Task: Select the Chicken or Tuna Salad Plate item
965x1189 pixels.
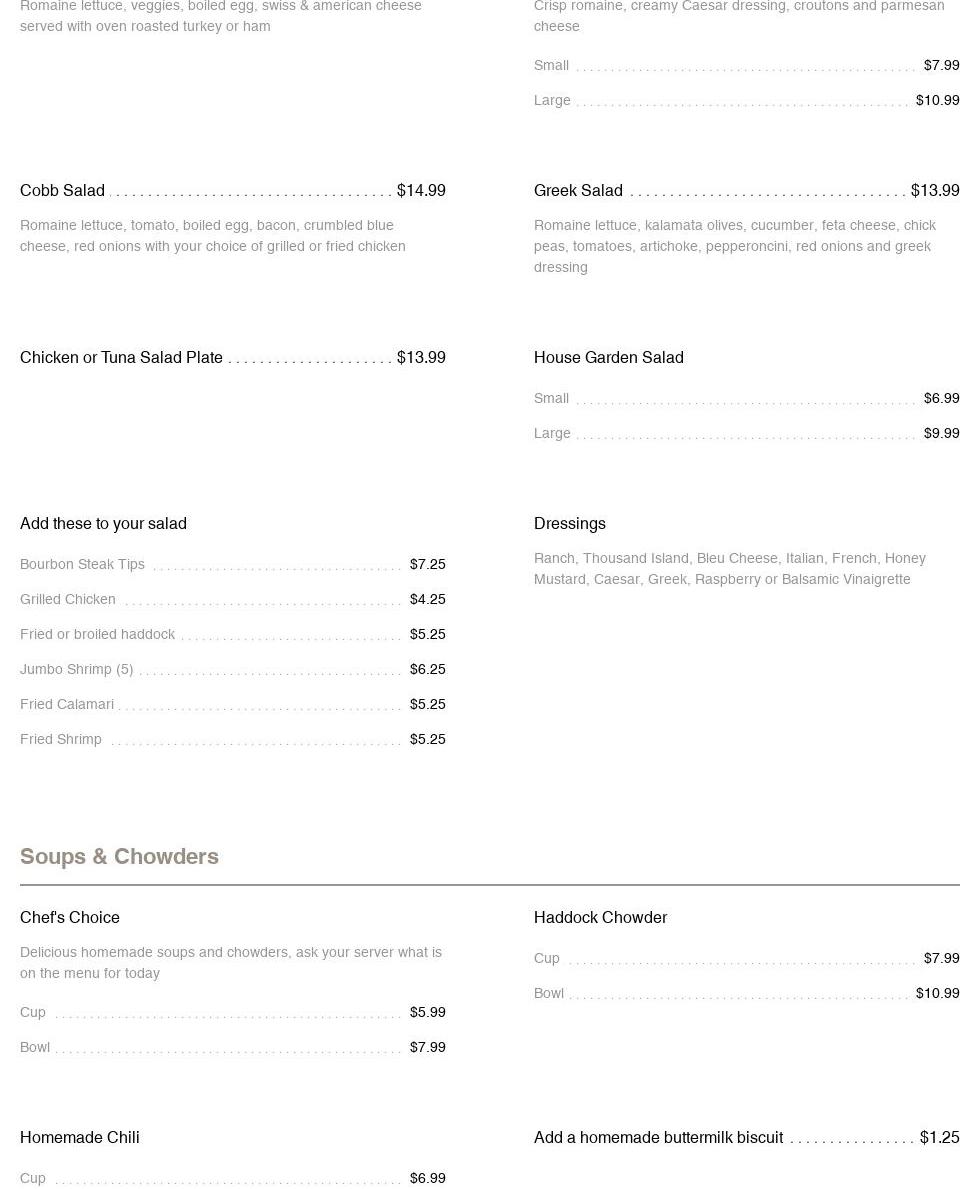Action: [x=121, y=357]
